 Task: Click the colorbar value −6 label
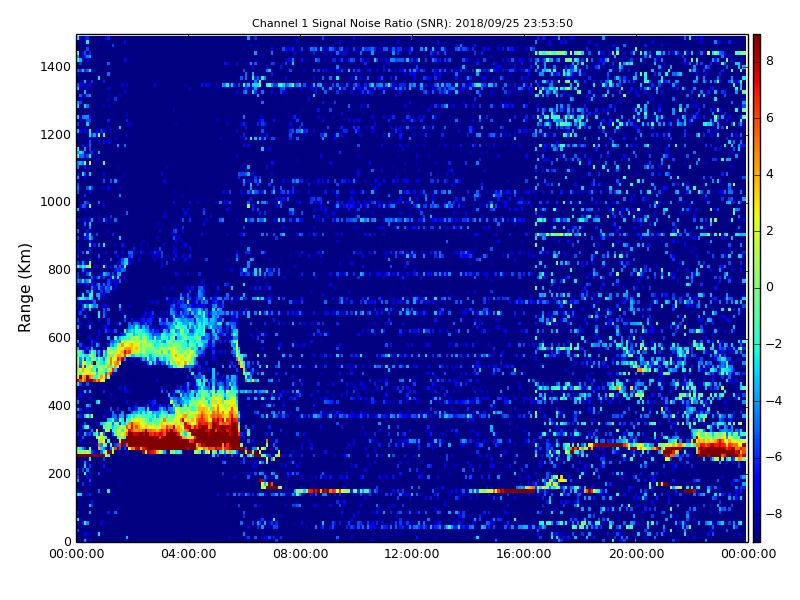(x=774, y=457)
